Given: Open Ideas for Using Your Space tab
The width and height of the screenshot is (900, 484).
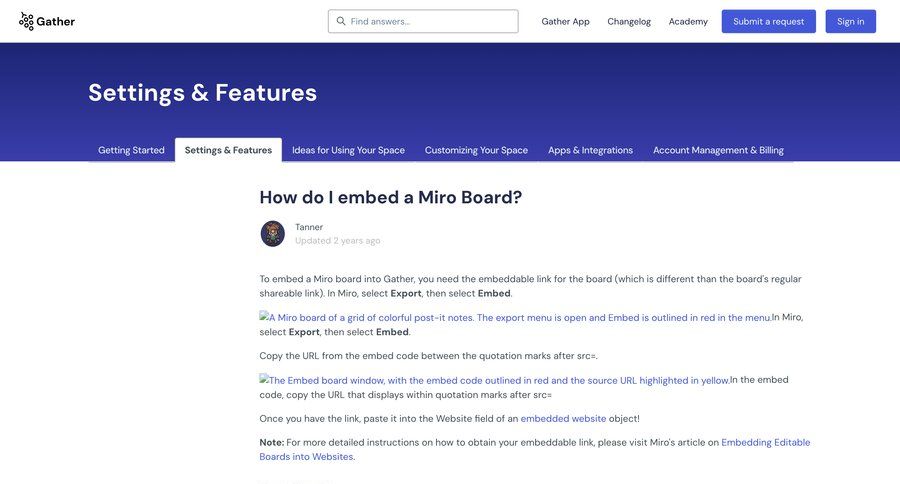Looking at the screenshot, I should tap(348, 150).
